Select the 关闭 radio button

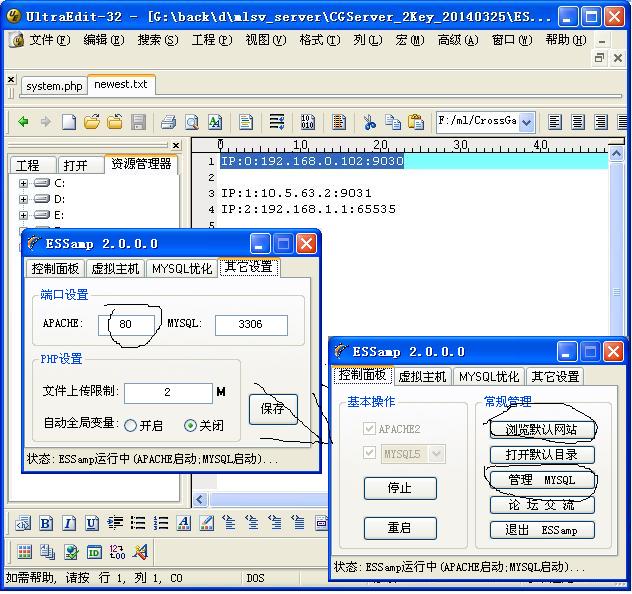(190, 425)
